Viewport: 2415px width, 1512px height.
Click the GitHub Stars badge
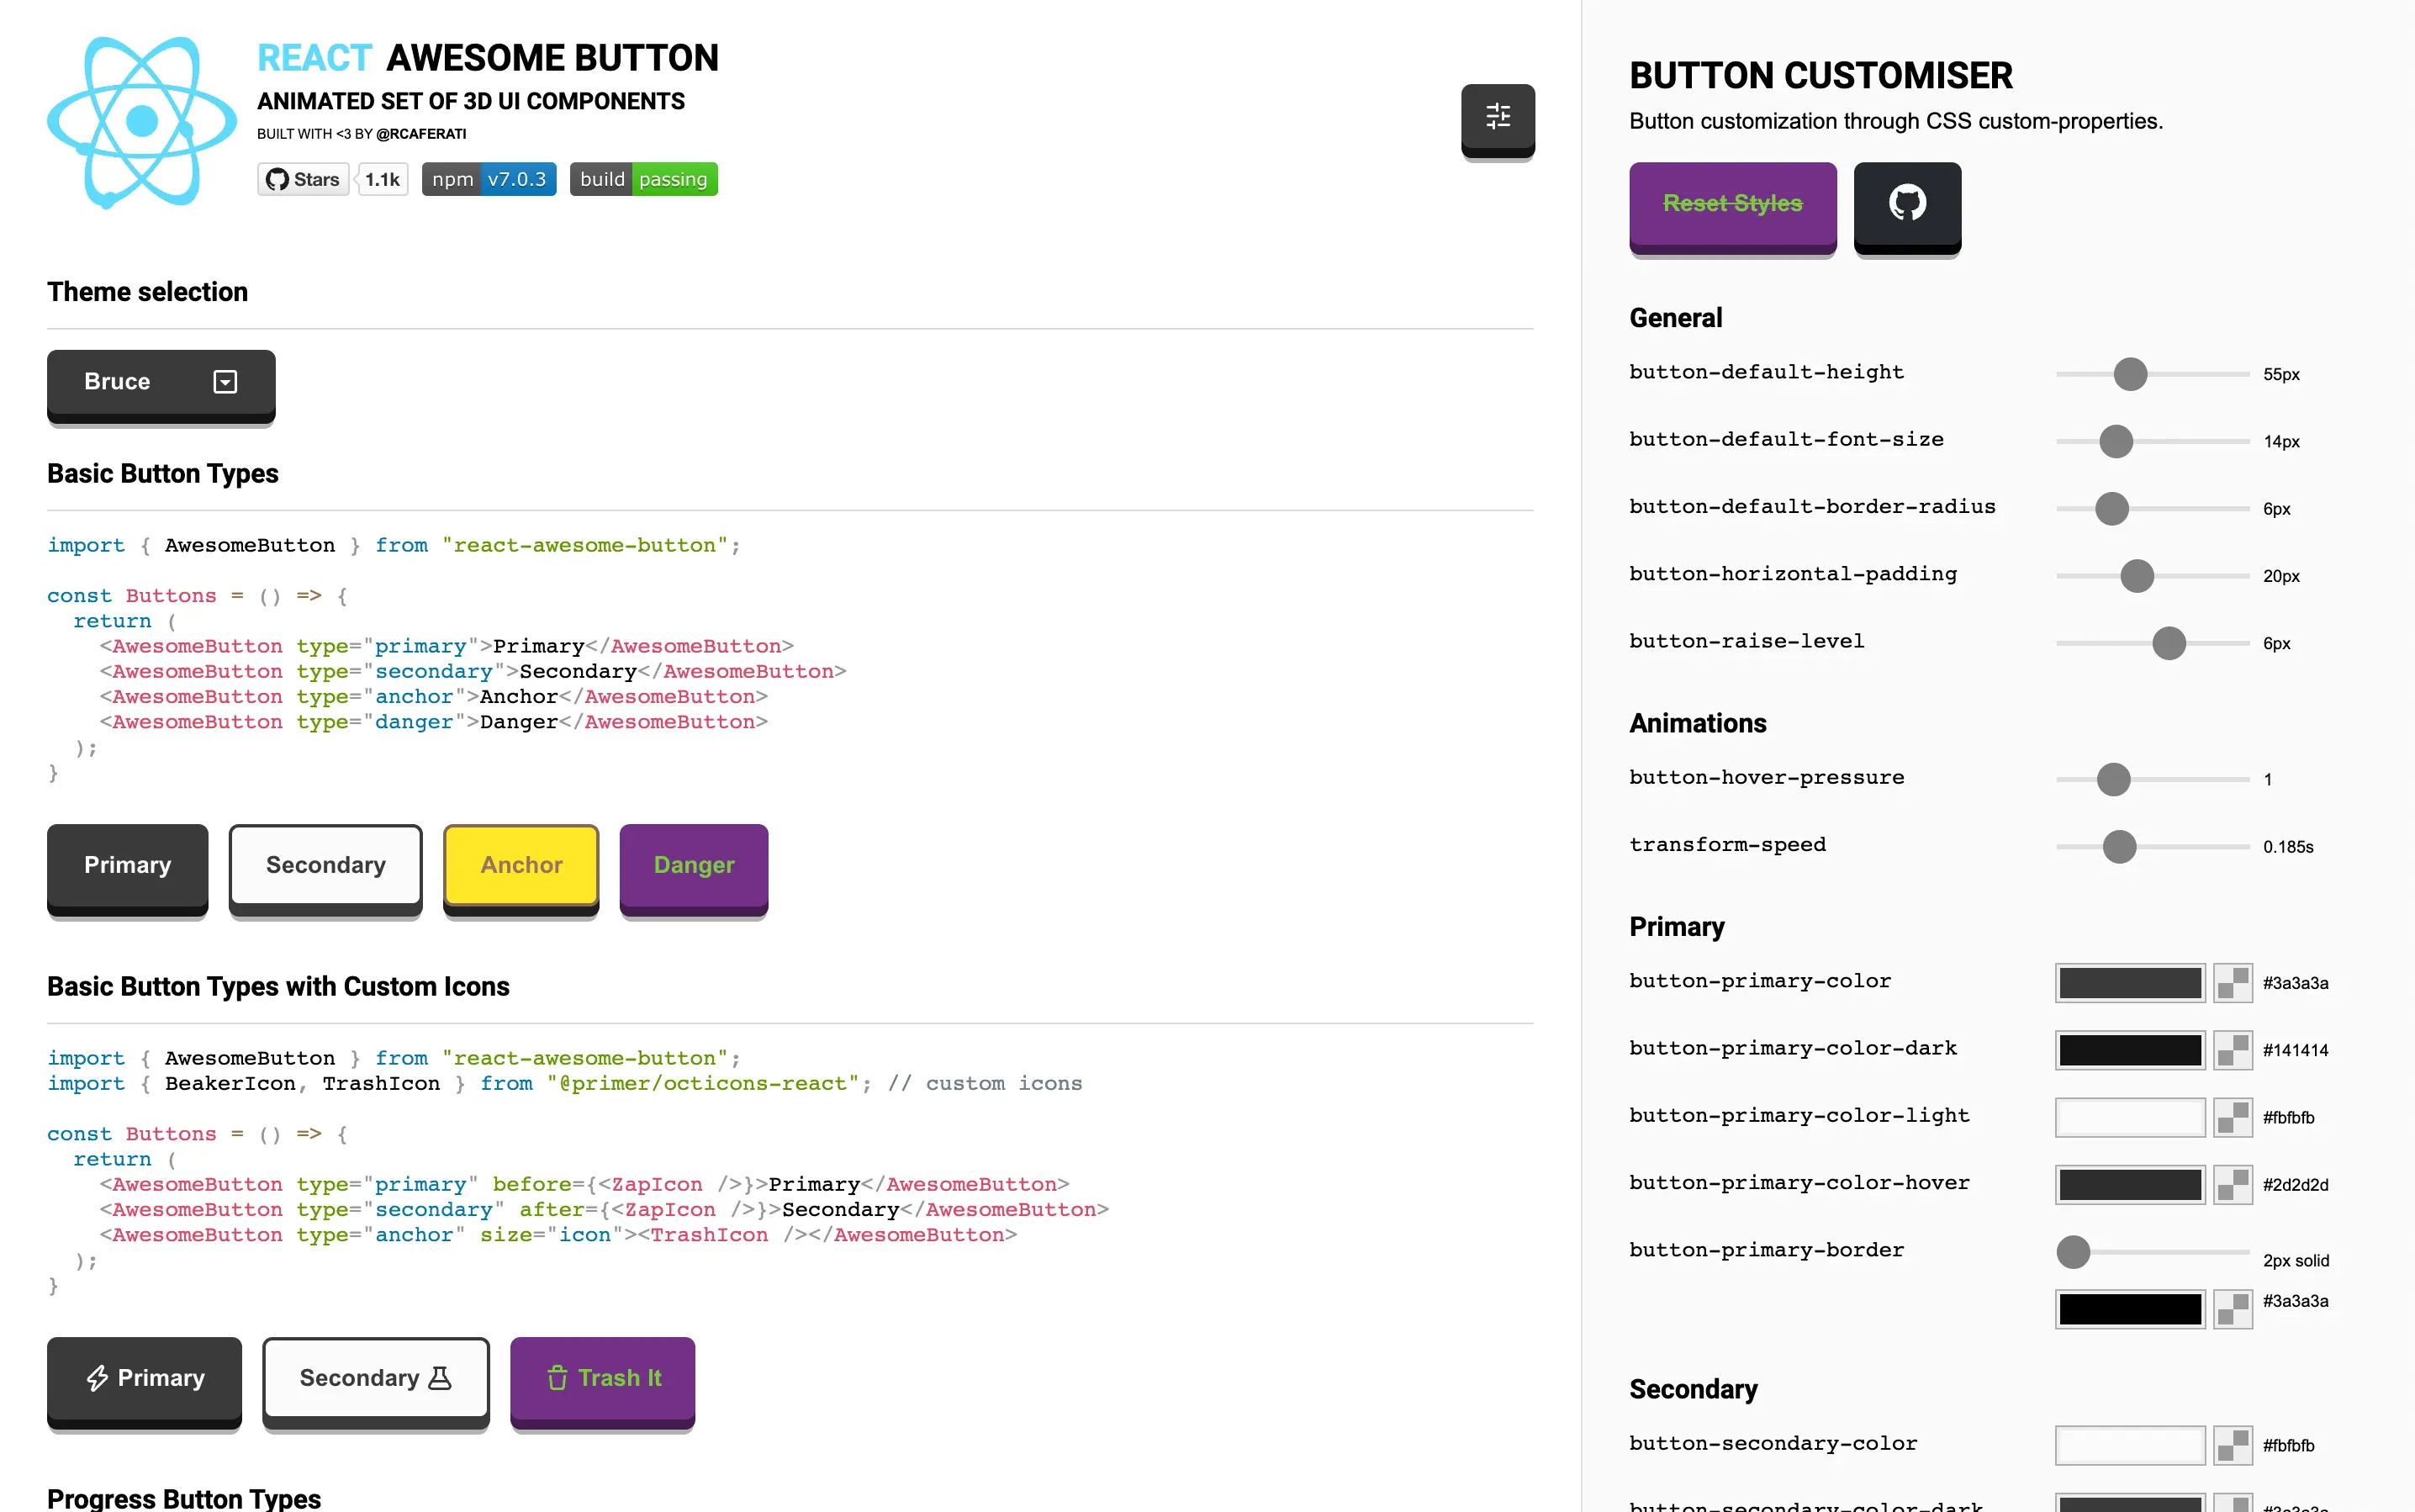click(x=303, y=179)
